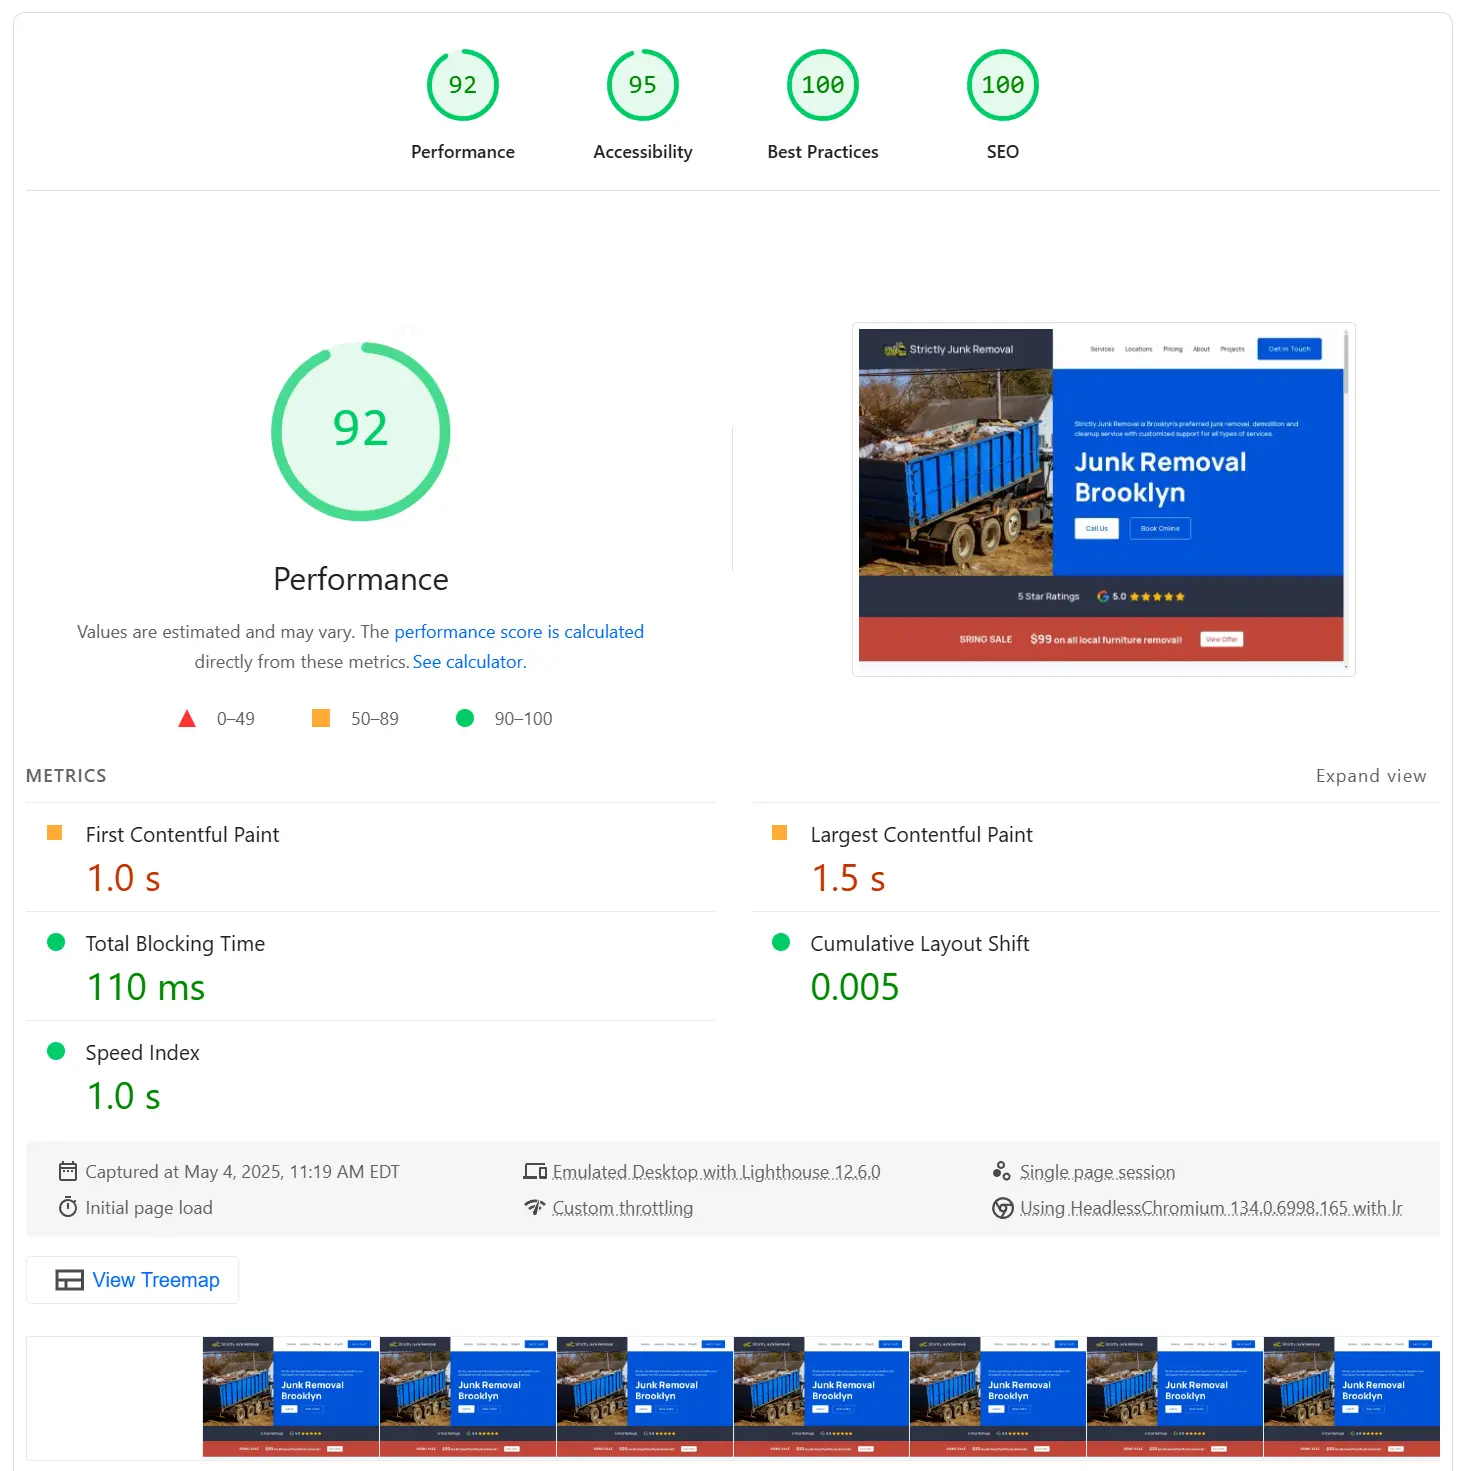Click the green circle 90–100 legend icon
The width and height of the screenshot is (1457, 1471).
(465, 718)
